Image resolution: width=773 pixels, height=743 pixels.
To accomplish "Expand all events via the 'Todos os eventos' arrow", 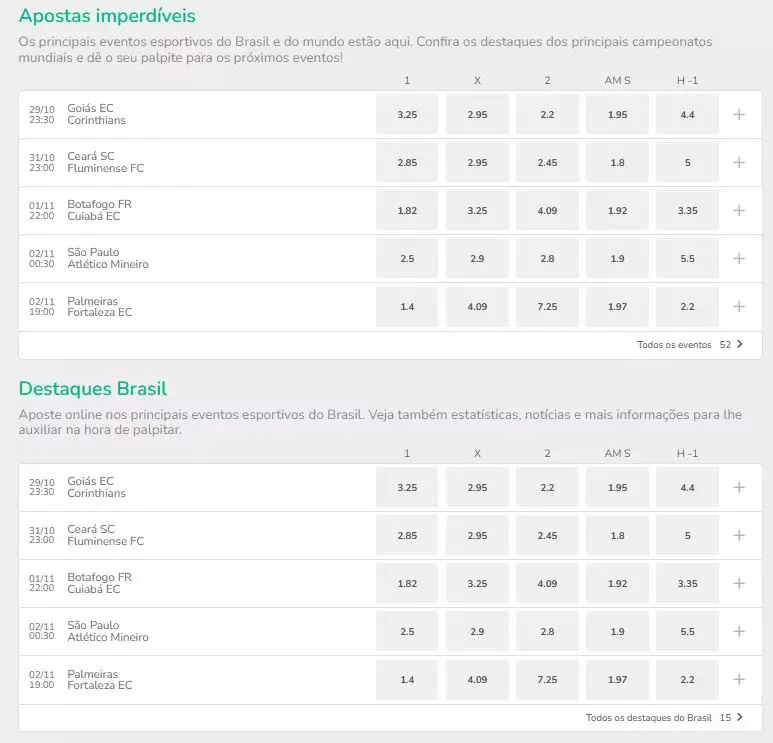I will click(x=740, y=345).
